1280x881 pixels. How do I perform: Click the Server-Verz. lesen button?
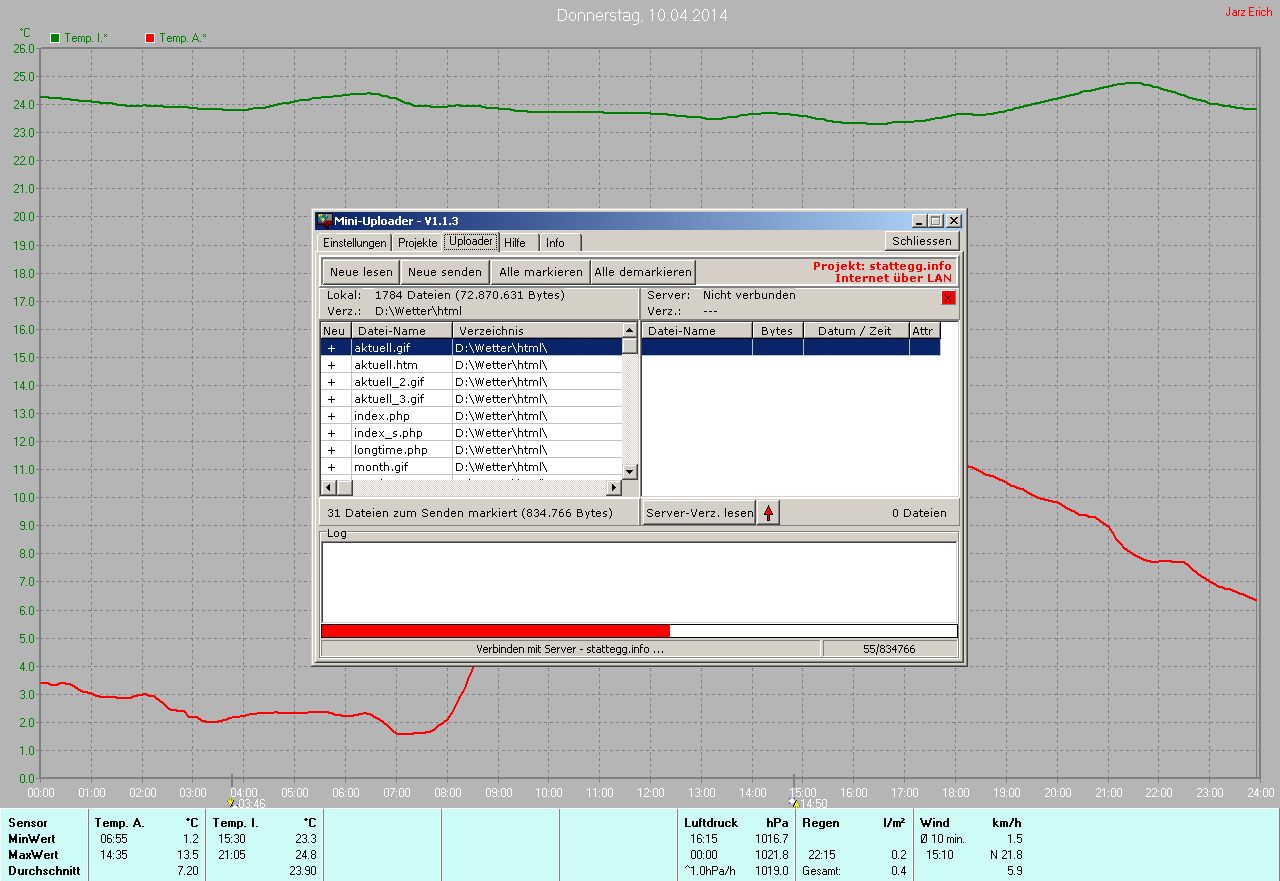point(698,513)
